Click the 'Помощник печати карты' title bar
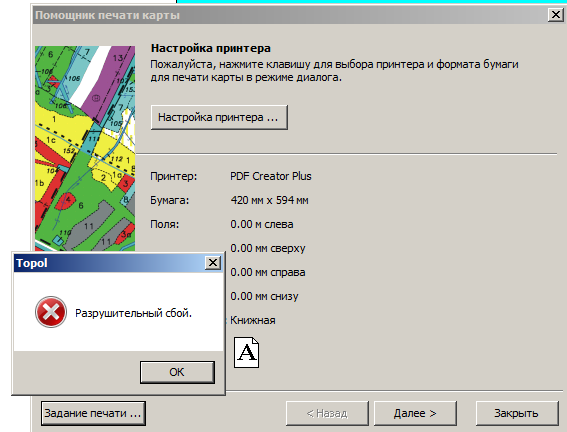Viewport: 567px width, 432px height. tap(289, 15)
